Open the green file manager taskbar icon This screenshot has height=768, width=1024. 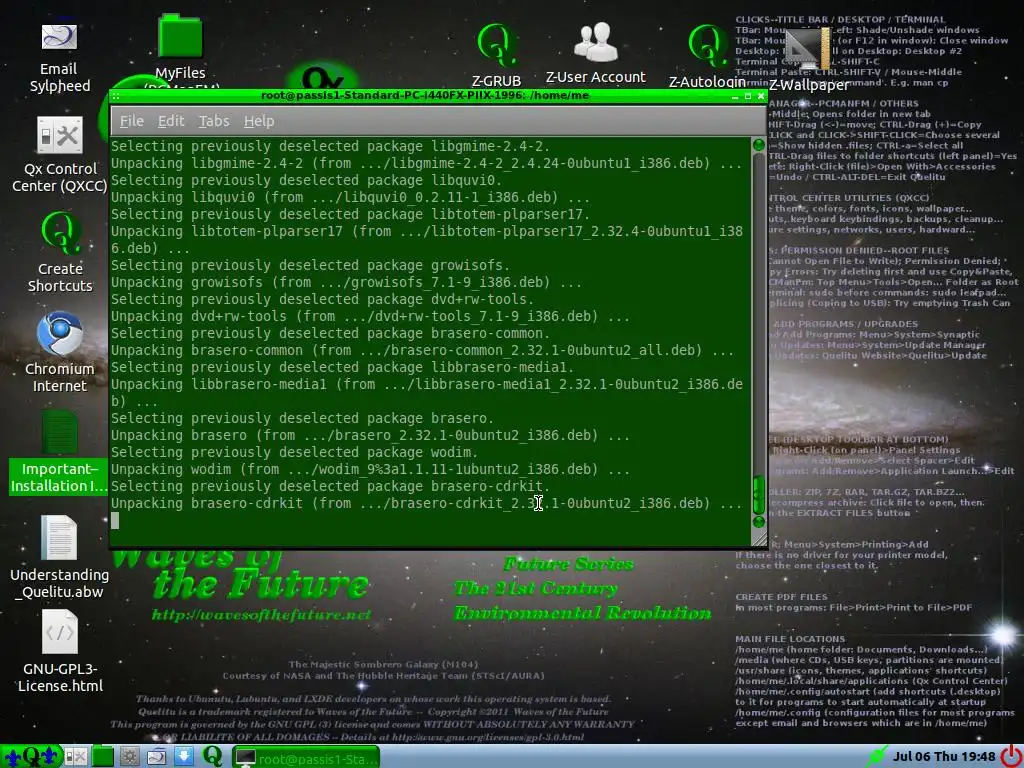pyautogui.click(x=103, y=757)
